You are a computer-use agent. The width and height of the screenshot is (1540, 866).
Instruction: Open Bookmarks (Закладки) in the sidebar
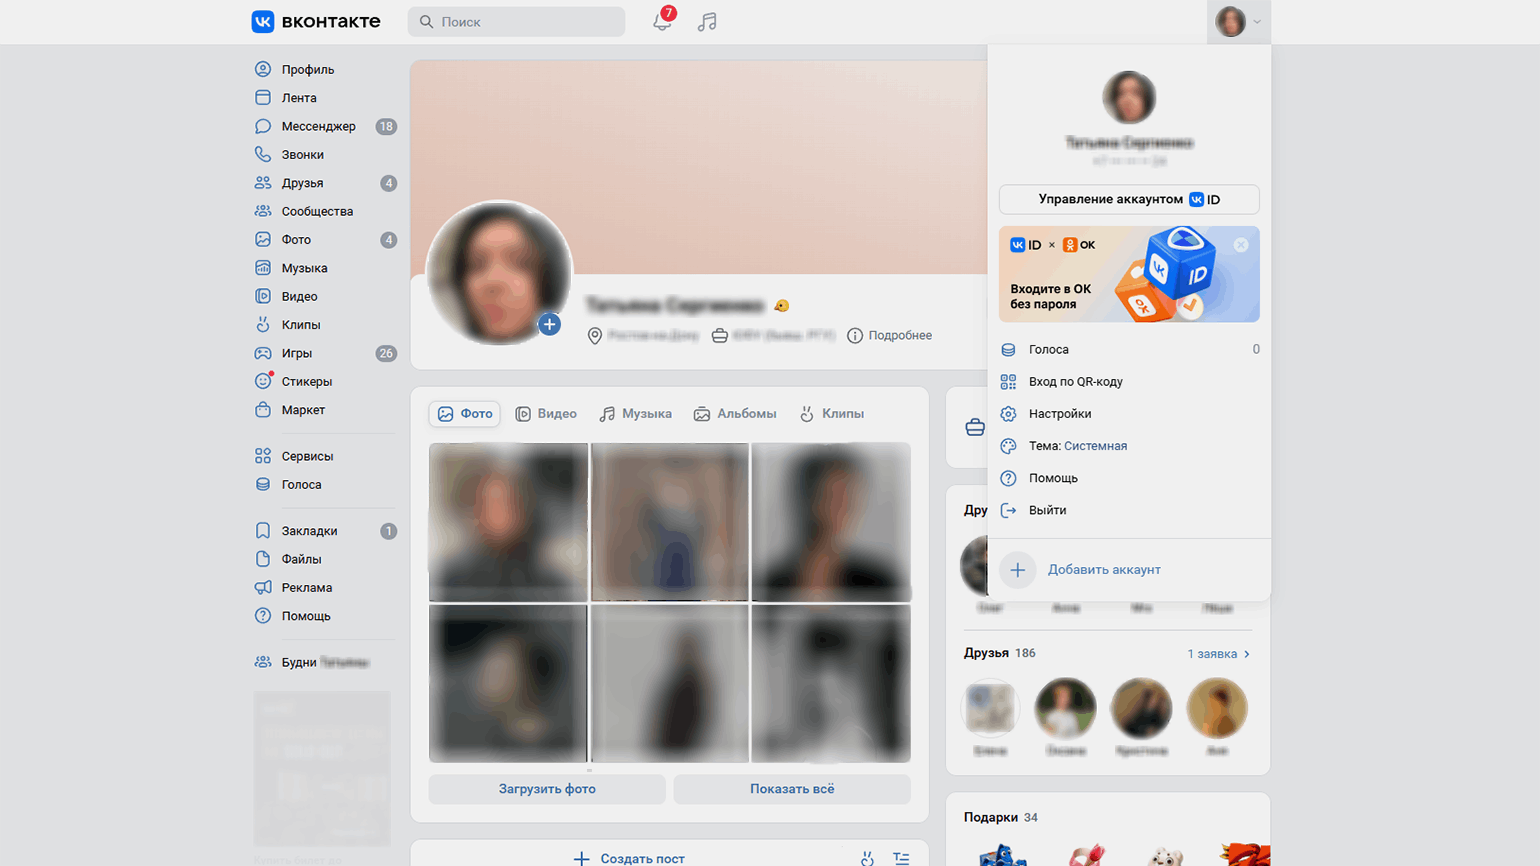(x=309, y=531)
